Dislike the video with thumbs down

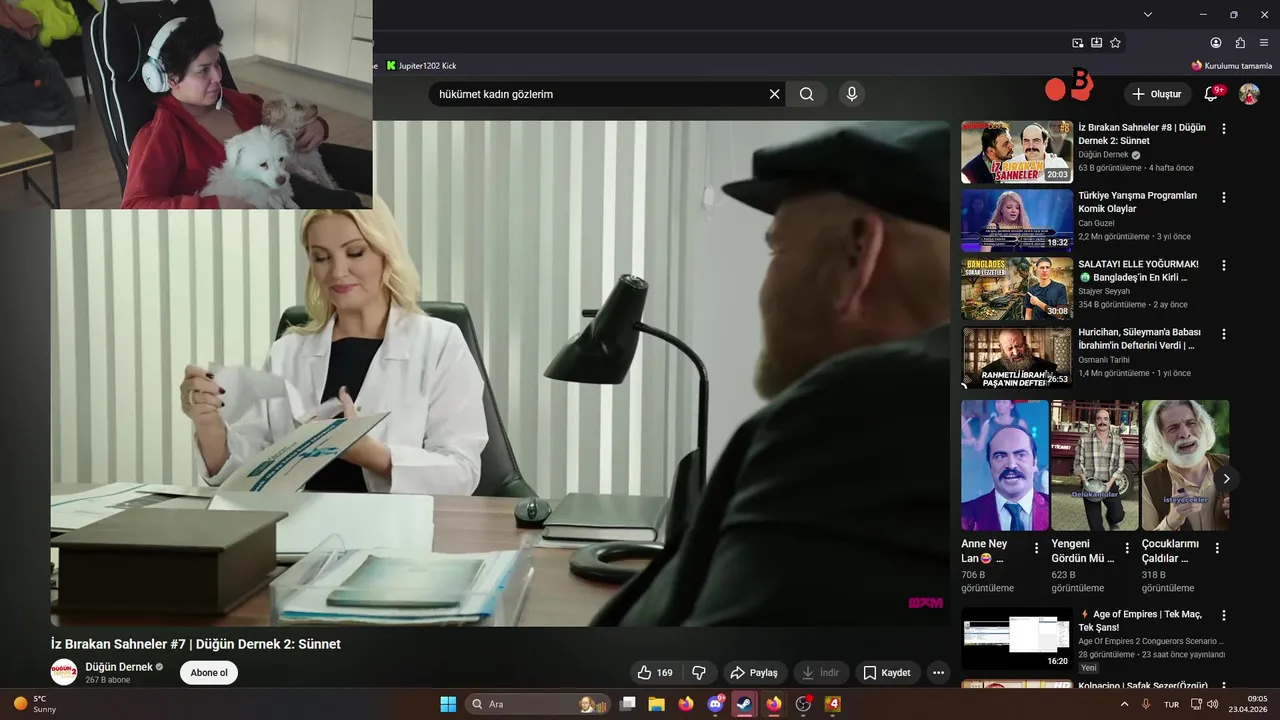(699, 673)
